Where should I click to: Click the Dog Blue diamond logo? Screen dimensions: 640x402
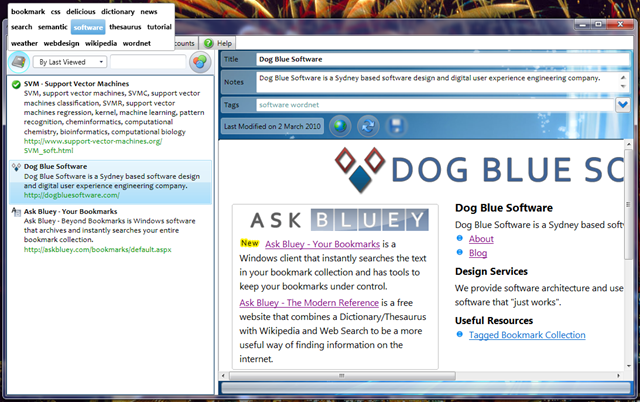click(x=360, y=170)
